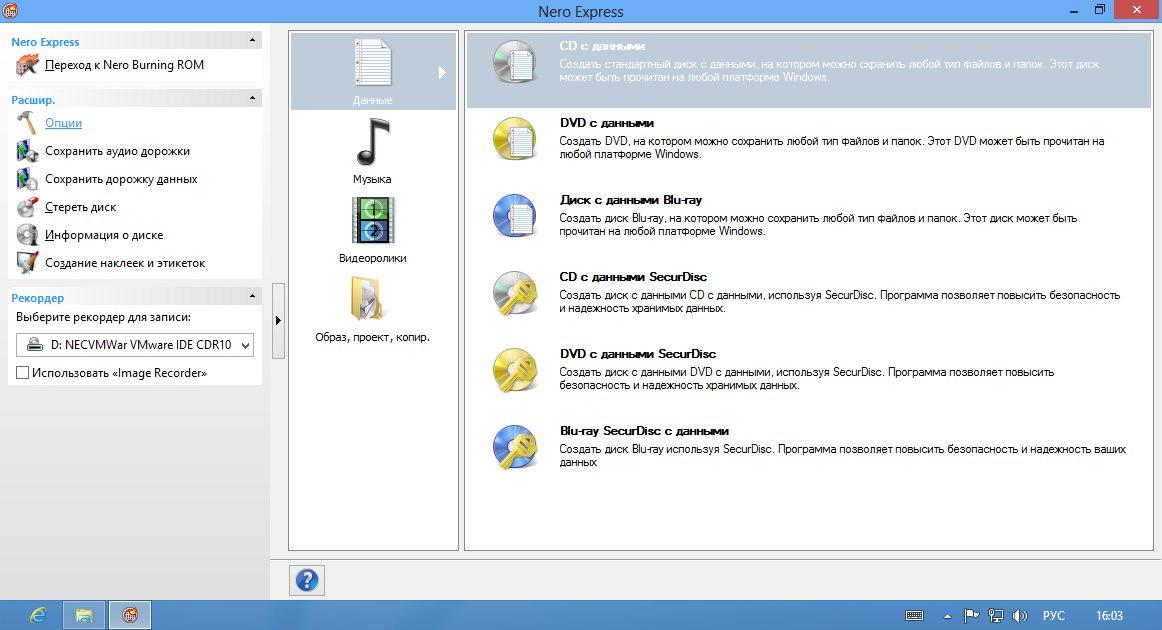
Task: Click the Информация о диске disc icon
Action: [27, 235]
